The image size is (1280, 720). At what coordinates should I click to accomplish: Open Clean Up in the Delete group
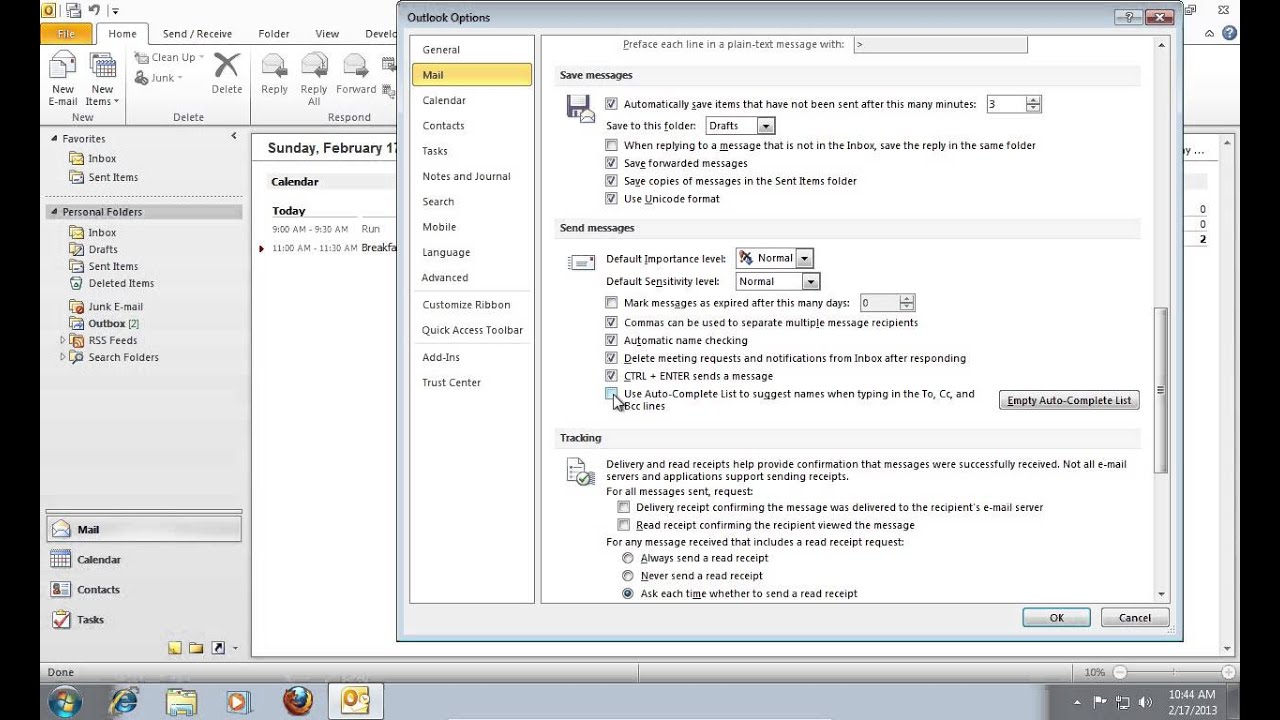pyautogui.click(x=168, y=58)
